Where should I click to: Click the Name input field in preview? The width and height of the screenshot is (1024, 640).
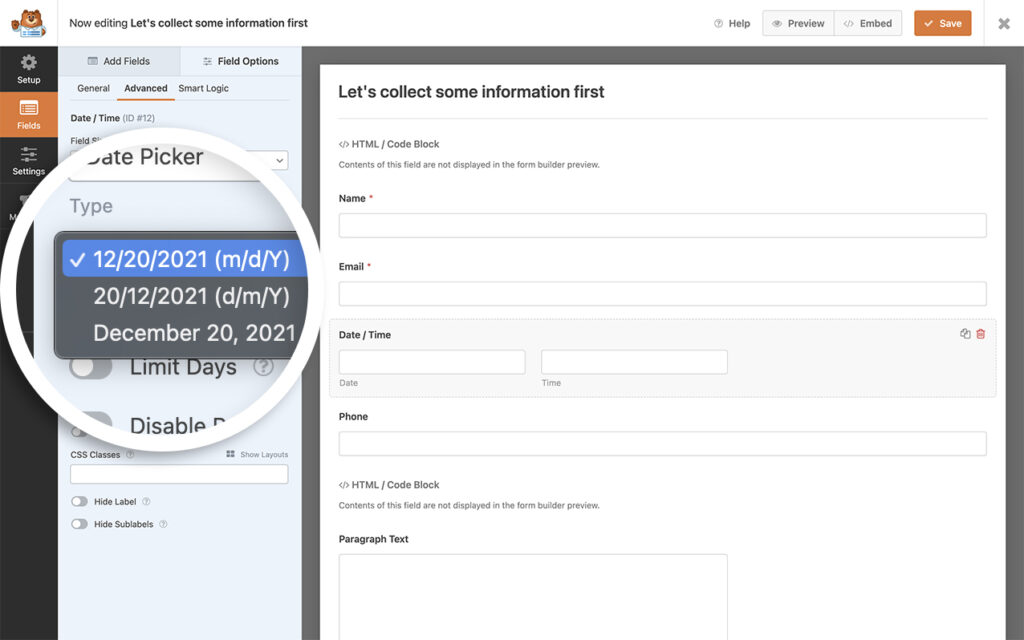click(662, 225)
